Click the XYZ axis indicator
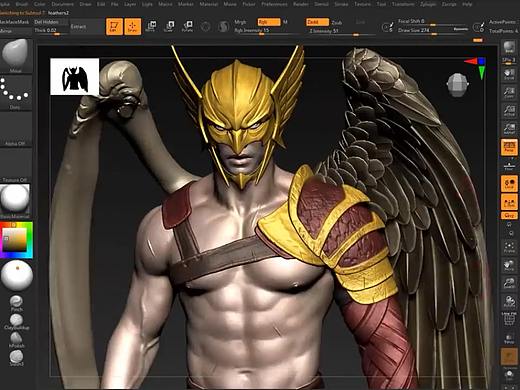This screenshot has height=390, width=520. (477, 68)
